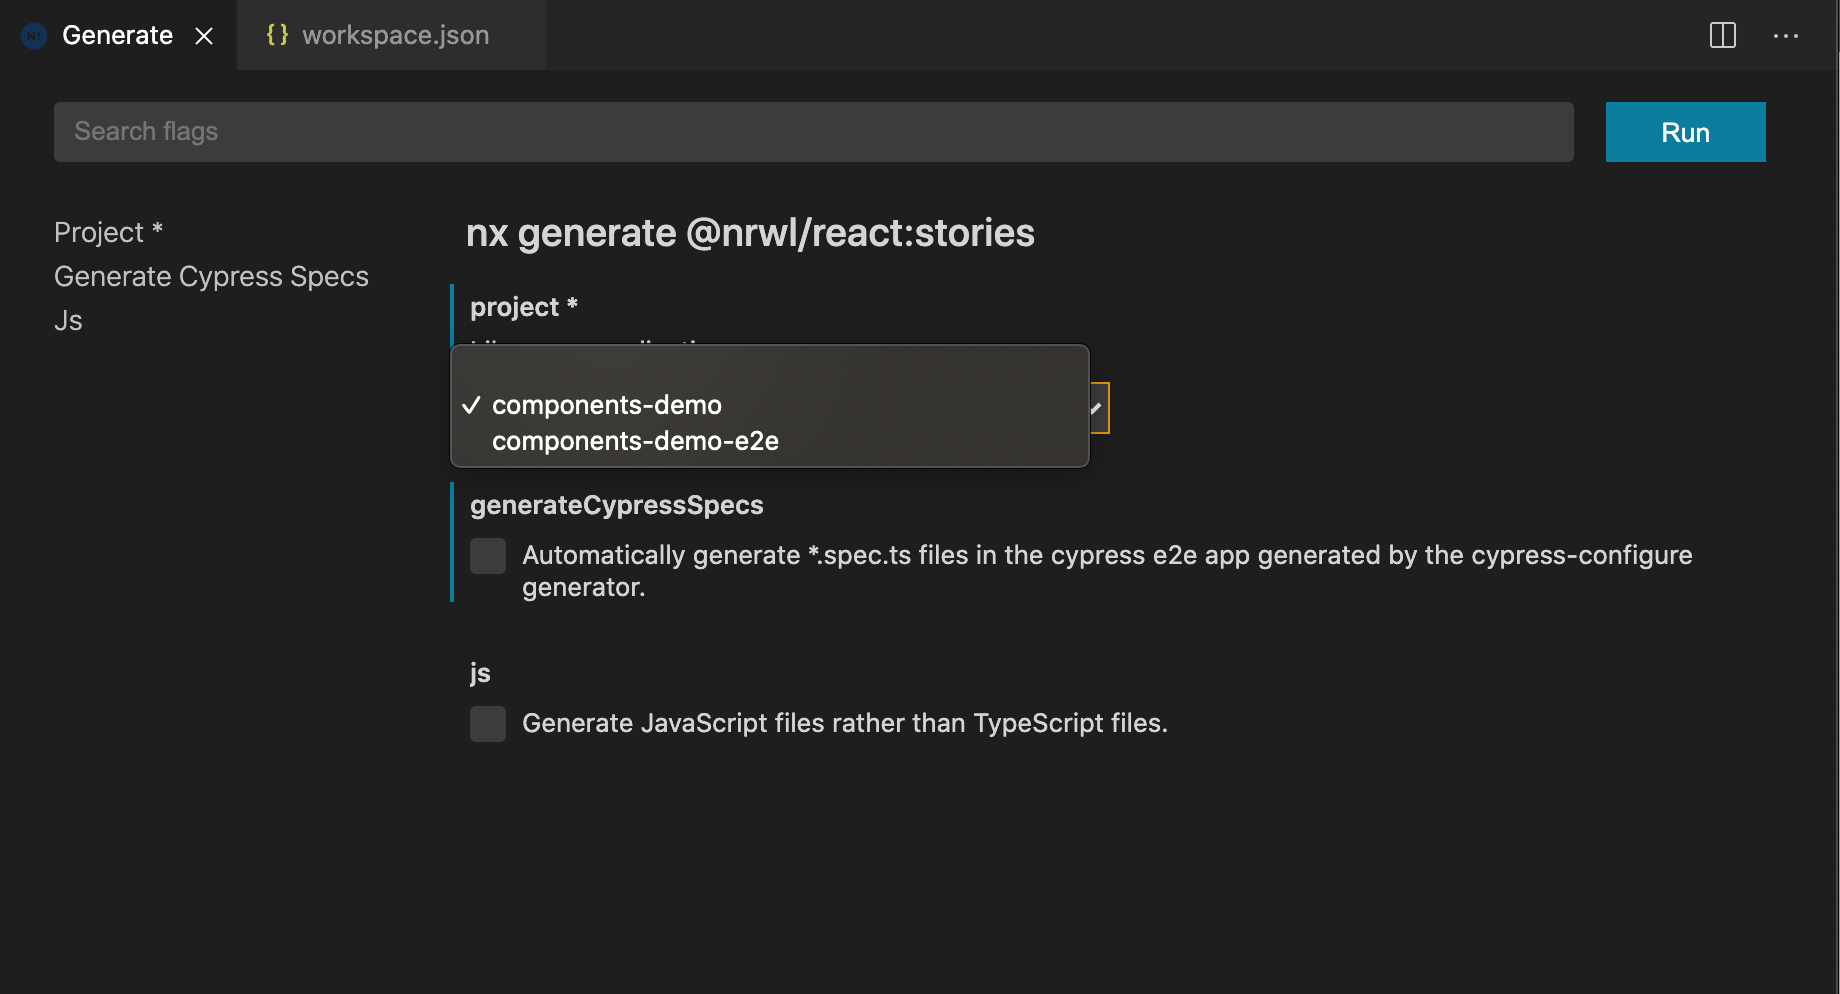Jump to Project * in the sidebar
This screenshot has width=1840, height=994.
click(108, 232)
